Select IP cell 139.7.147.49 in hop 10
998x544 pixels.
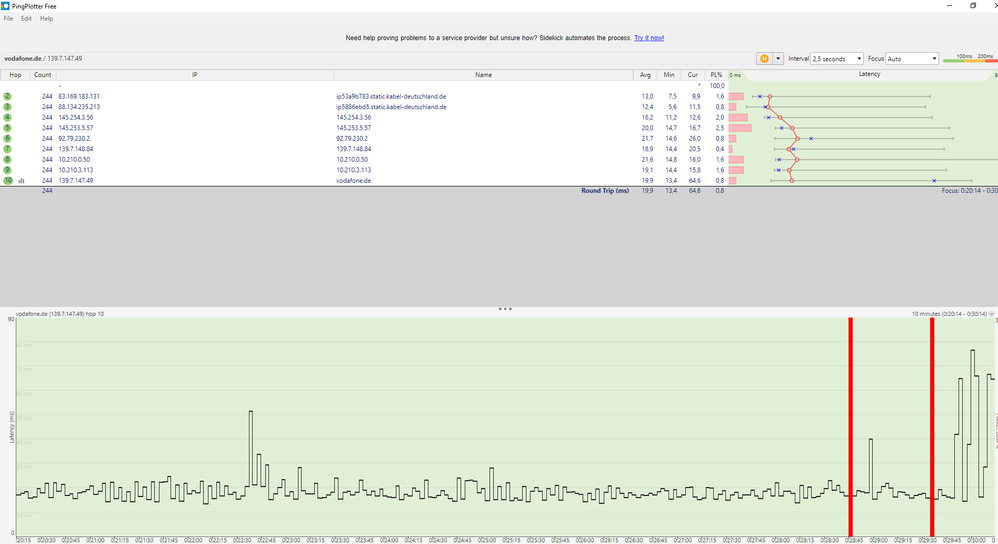point(76,181)
